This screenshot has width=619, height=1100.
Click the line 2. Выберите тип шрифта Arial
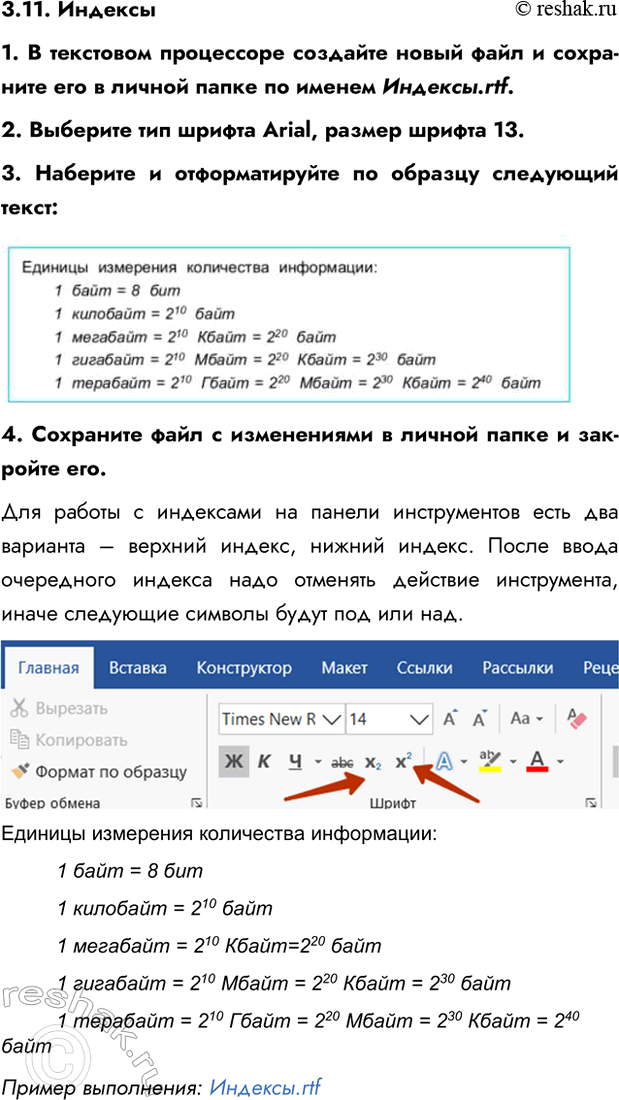point(262,131)
